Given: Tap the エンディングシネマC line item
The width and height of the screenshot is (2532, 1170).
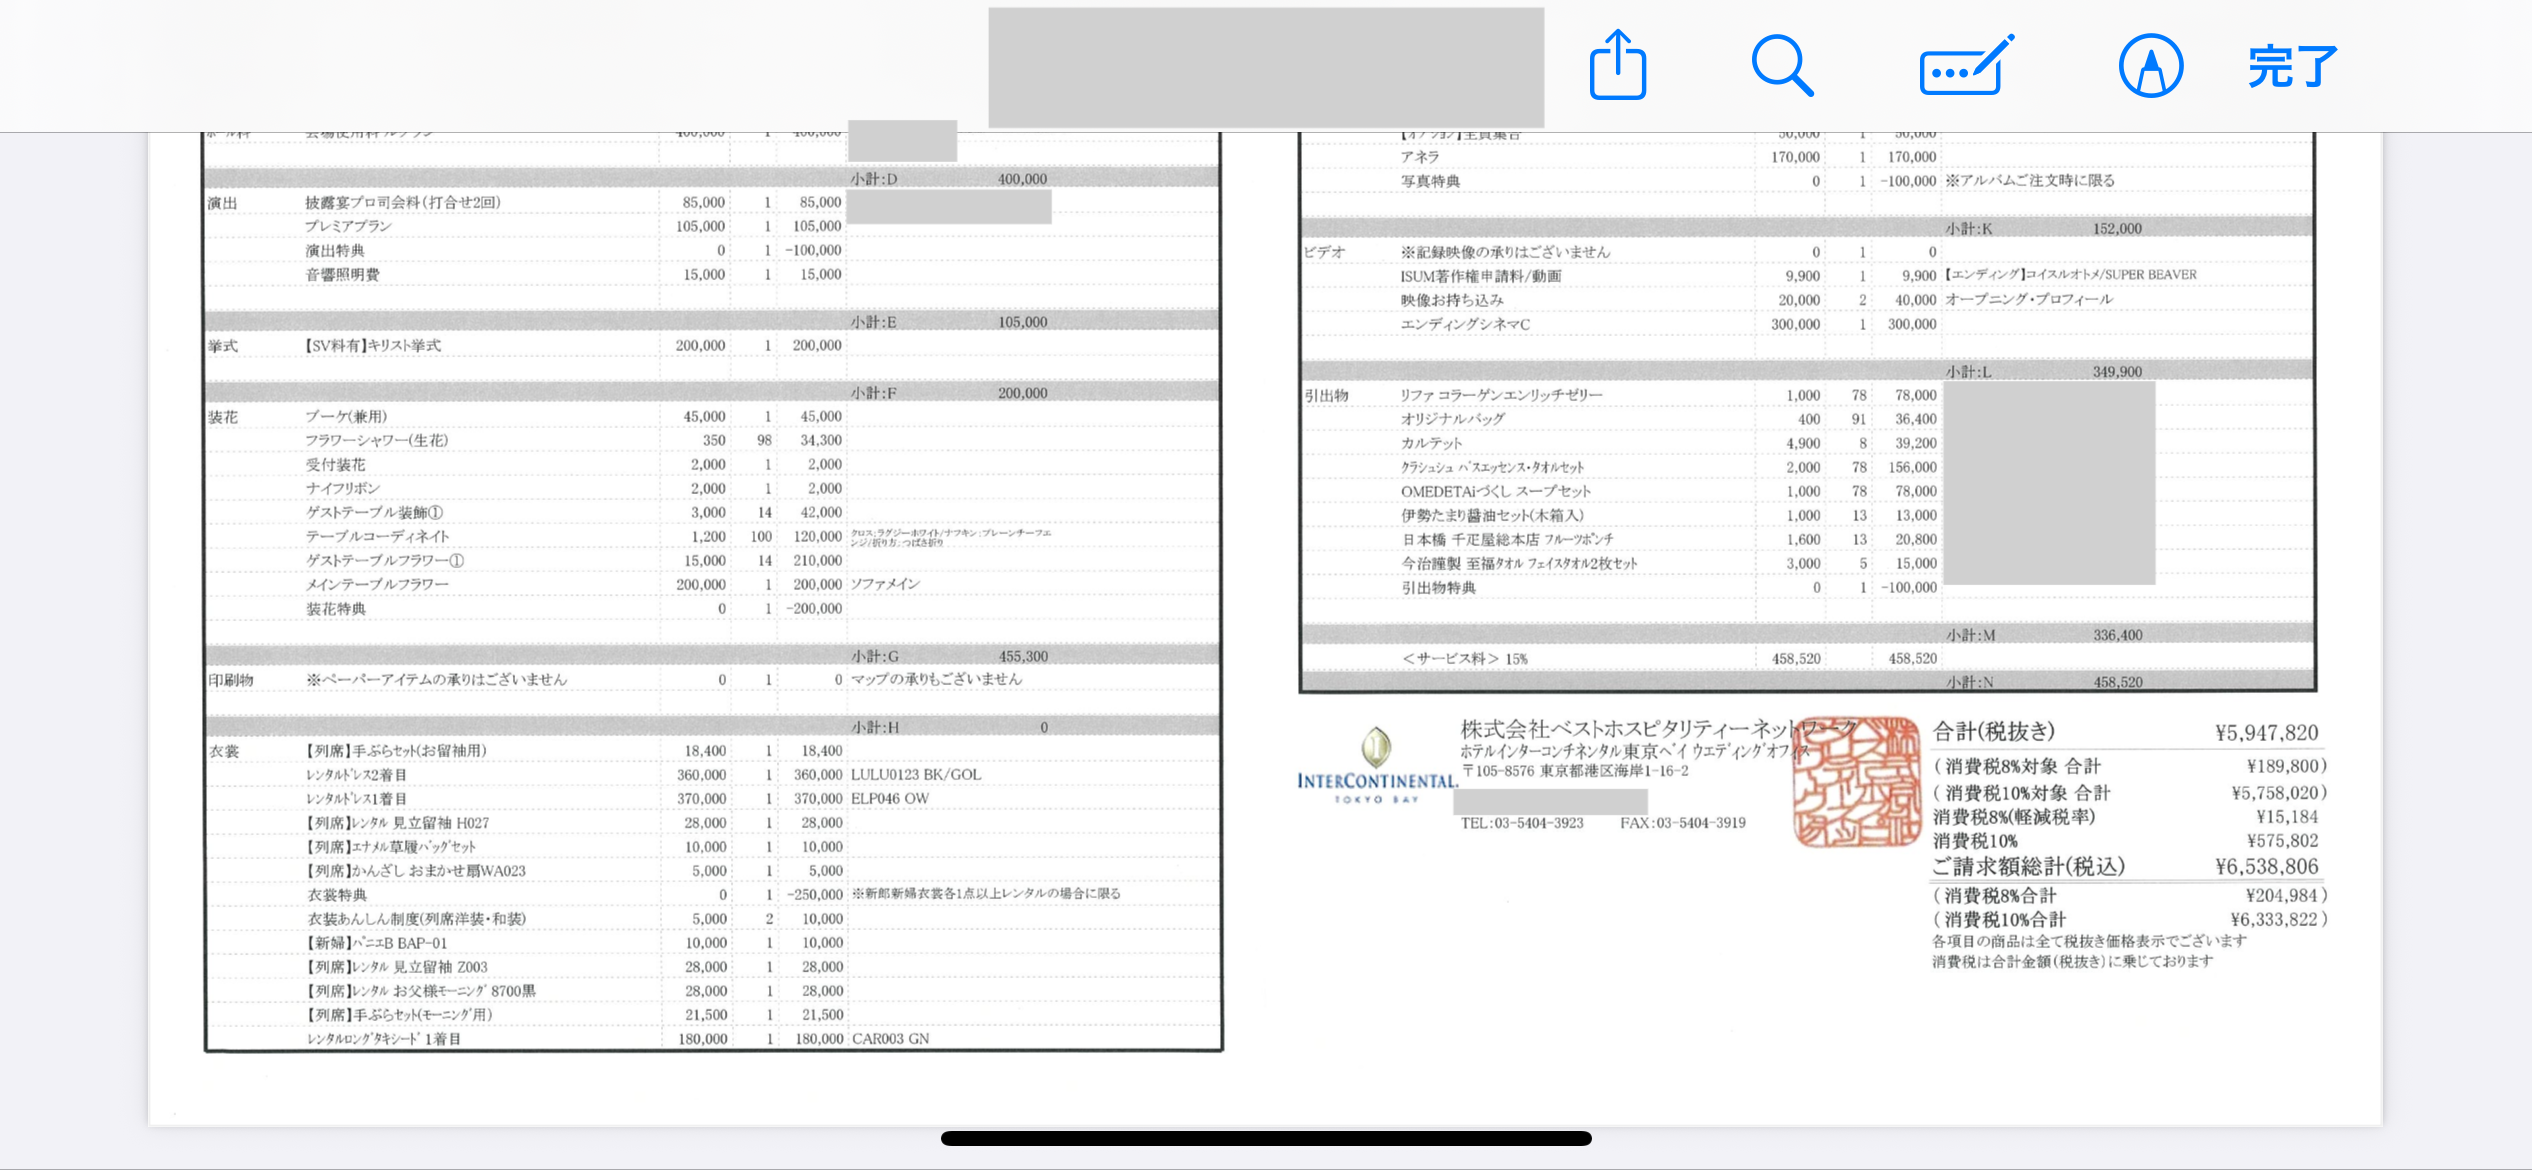Looking at the screenshot, I should 1465,324.
